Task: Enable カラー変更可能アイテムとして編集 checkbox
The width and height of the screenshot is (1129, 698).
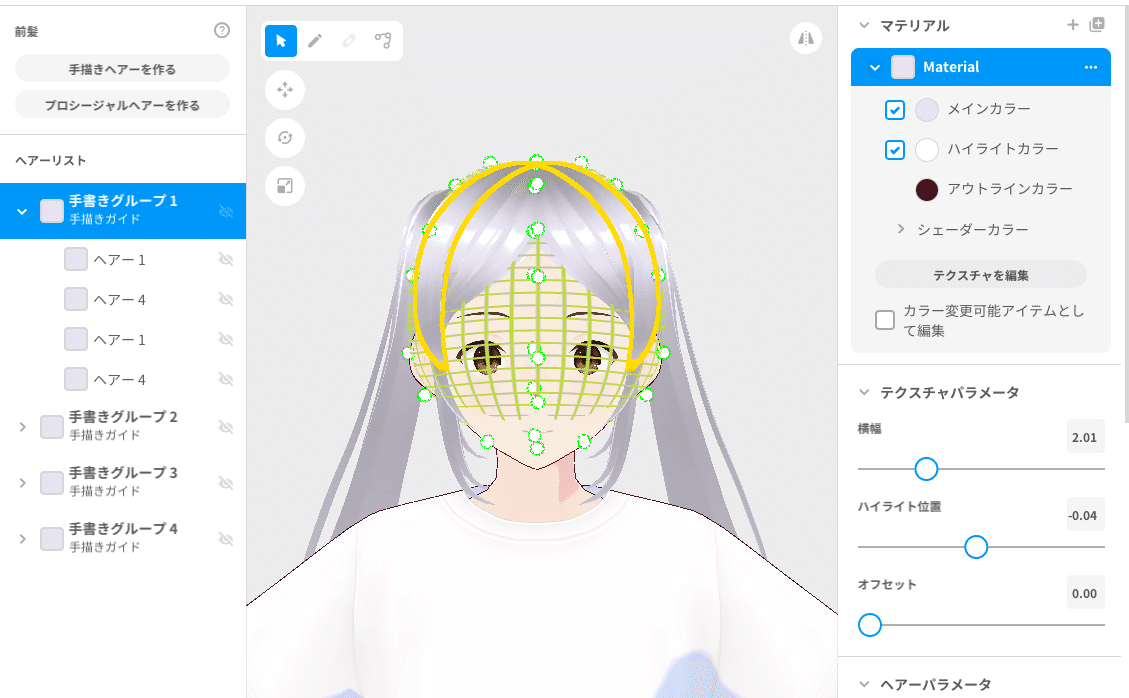Action: (885, 320)
